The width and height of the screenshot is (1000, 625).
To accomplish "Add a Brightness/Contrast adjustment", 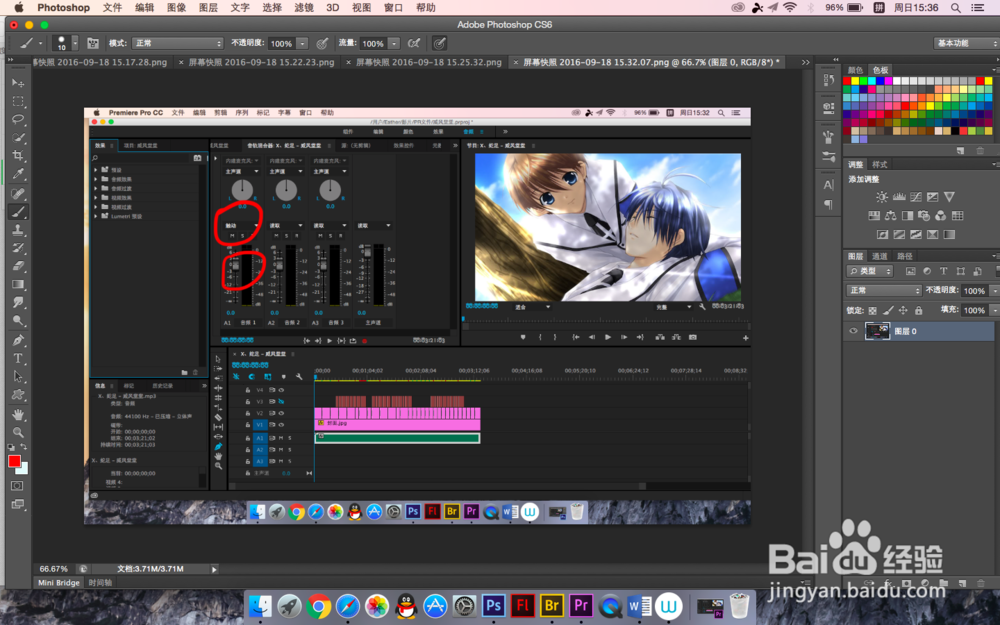I will tap(881, 197).
